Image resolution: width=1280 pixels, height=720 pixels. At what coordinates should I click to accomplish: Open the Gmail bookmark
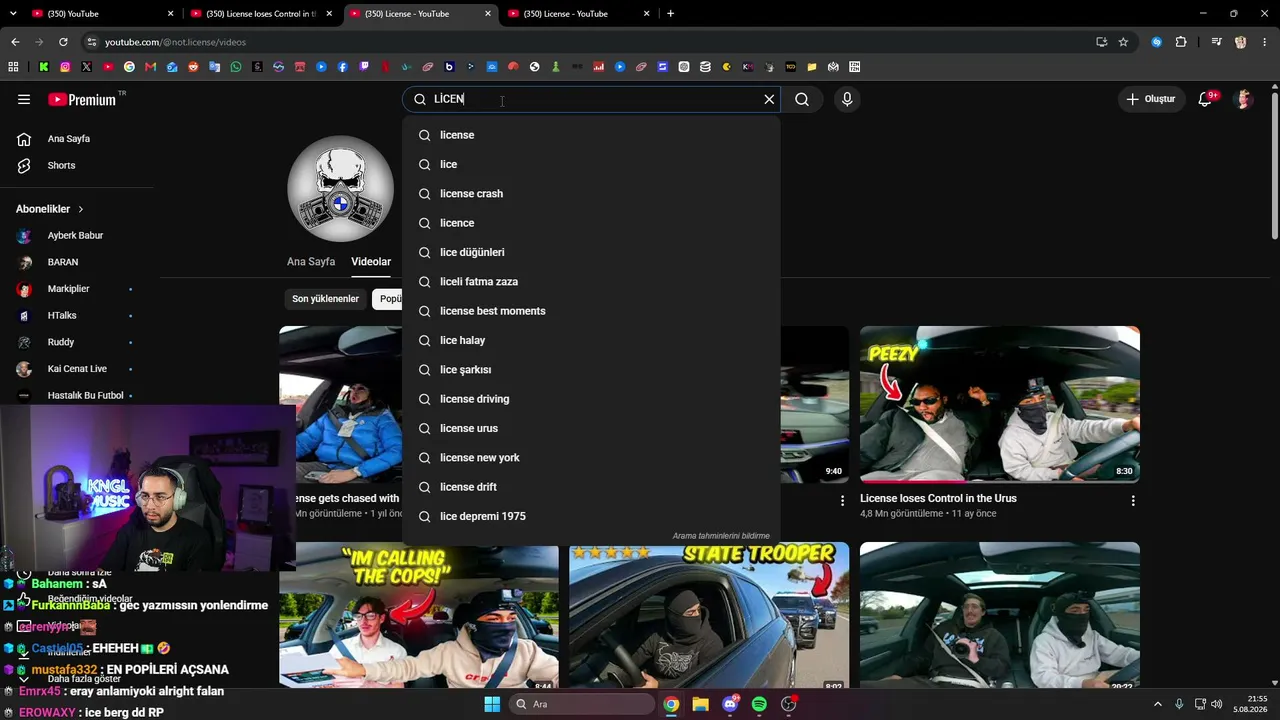click(151, 67)
